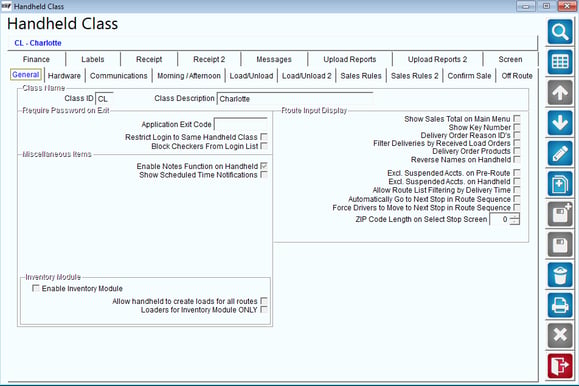The height and width of the screenshot is (386, 579).
Task: Check Automatically Go to Next Stop in Route Sequence
Action: click(517, 199)
